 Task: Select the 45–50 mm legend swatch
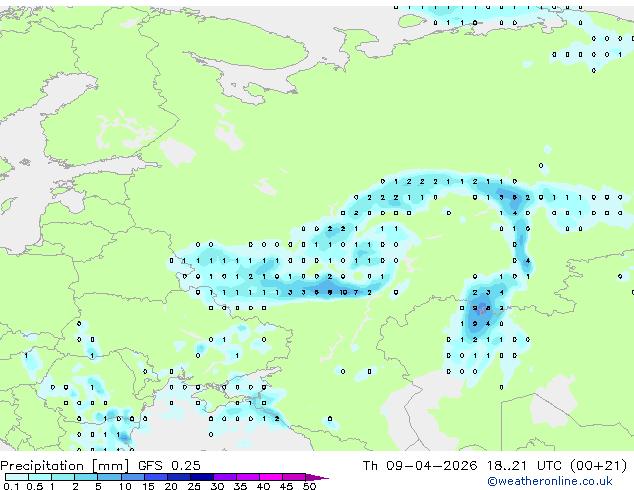point(294,477)
